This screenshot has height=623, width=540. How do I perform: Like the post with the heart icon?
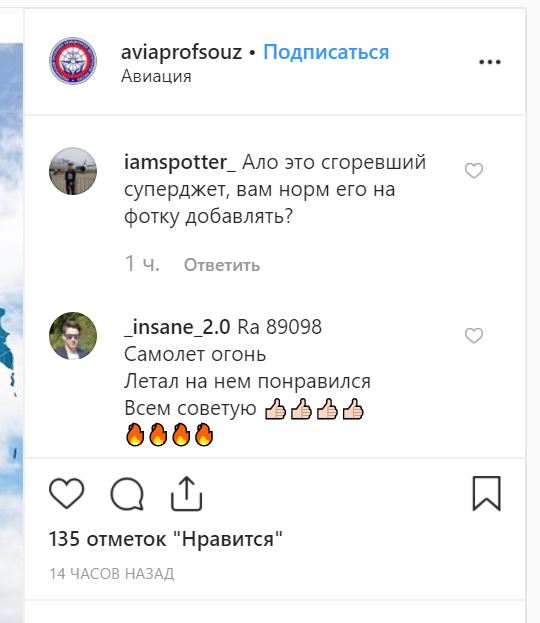[x=66, y=493]
